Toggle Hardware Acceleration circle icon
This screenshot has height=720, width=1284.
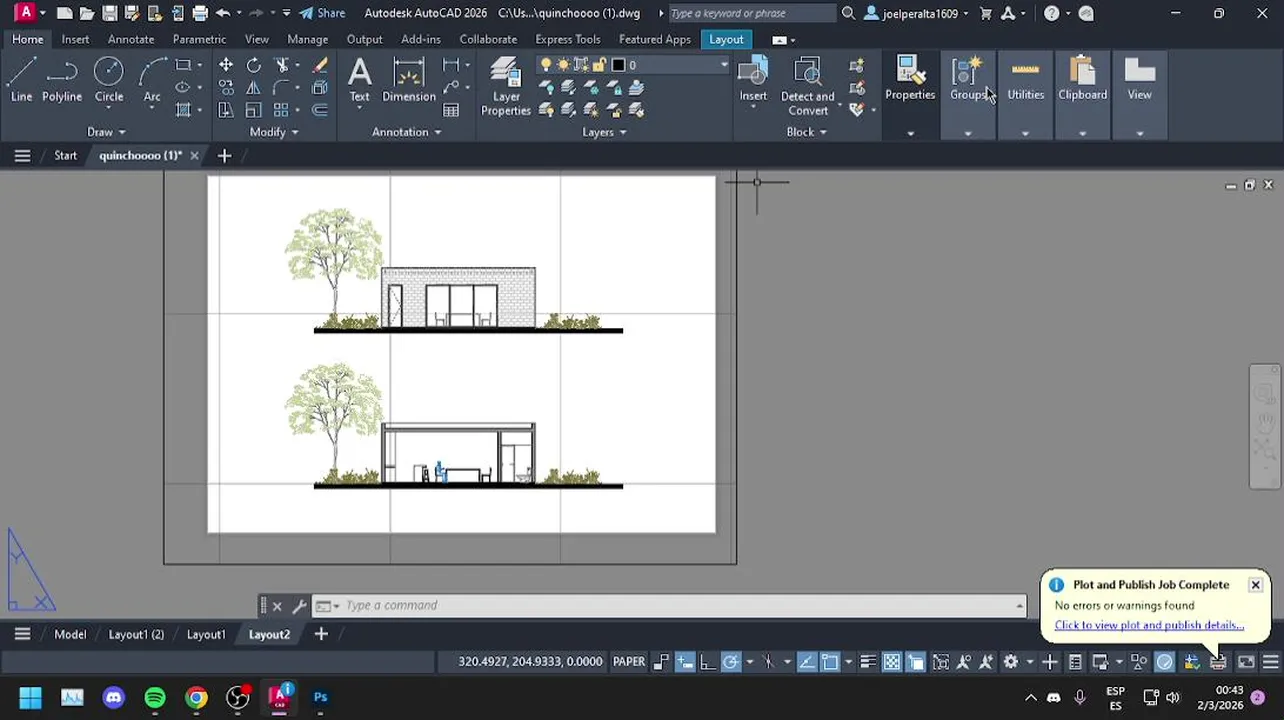pyautogui.click(x=1165, y=662)
